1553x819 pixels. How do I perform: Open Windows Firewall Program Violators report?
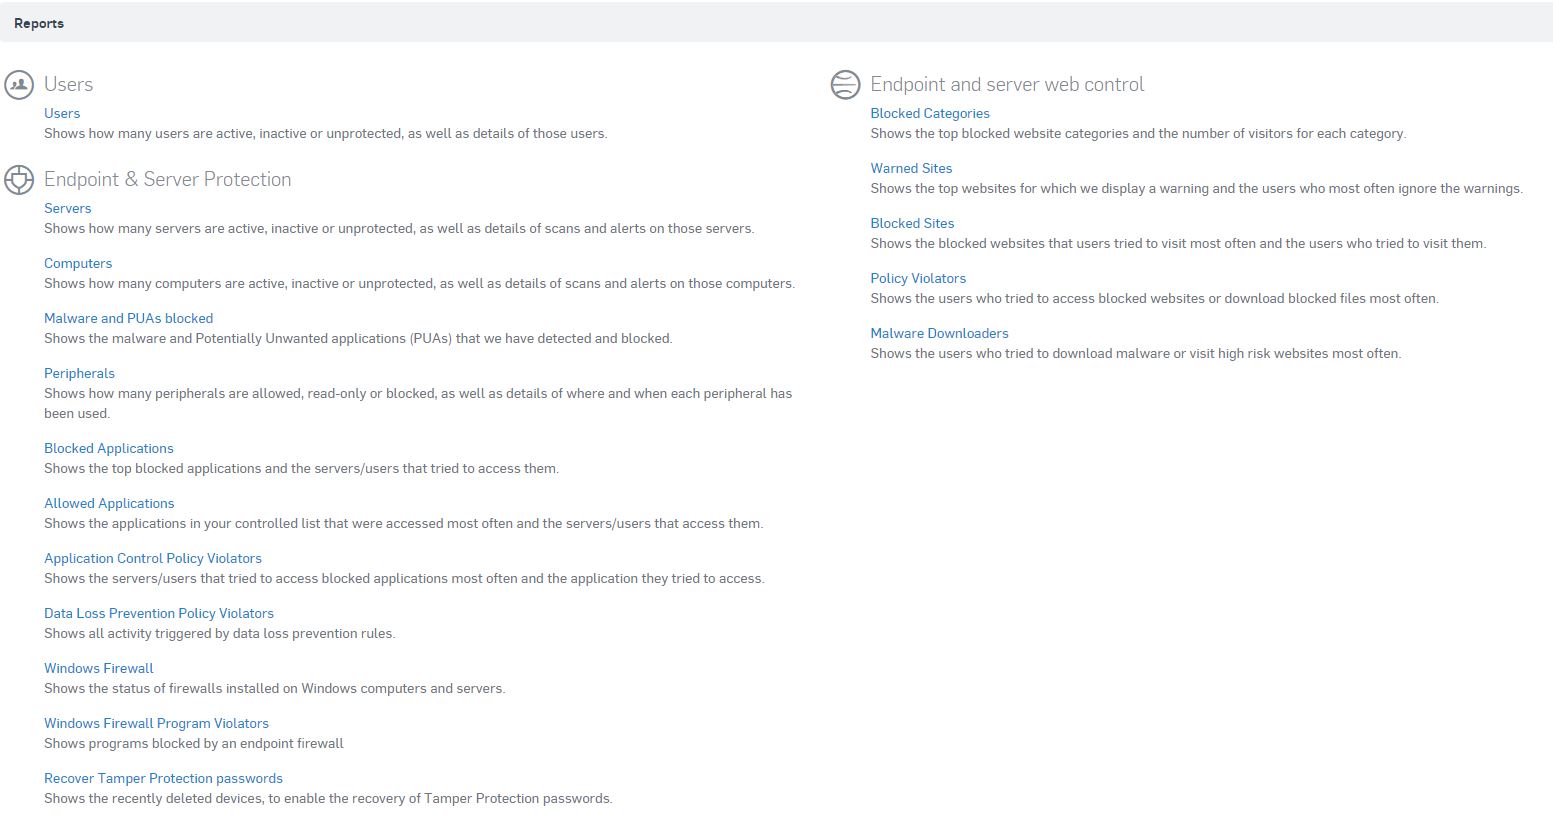coord(157,723)
